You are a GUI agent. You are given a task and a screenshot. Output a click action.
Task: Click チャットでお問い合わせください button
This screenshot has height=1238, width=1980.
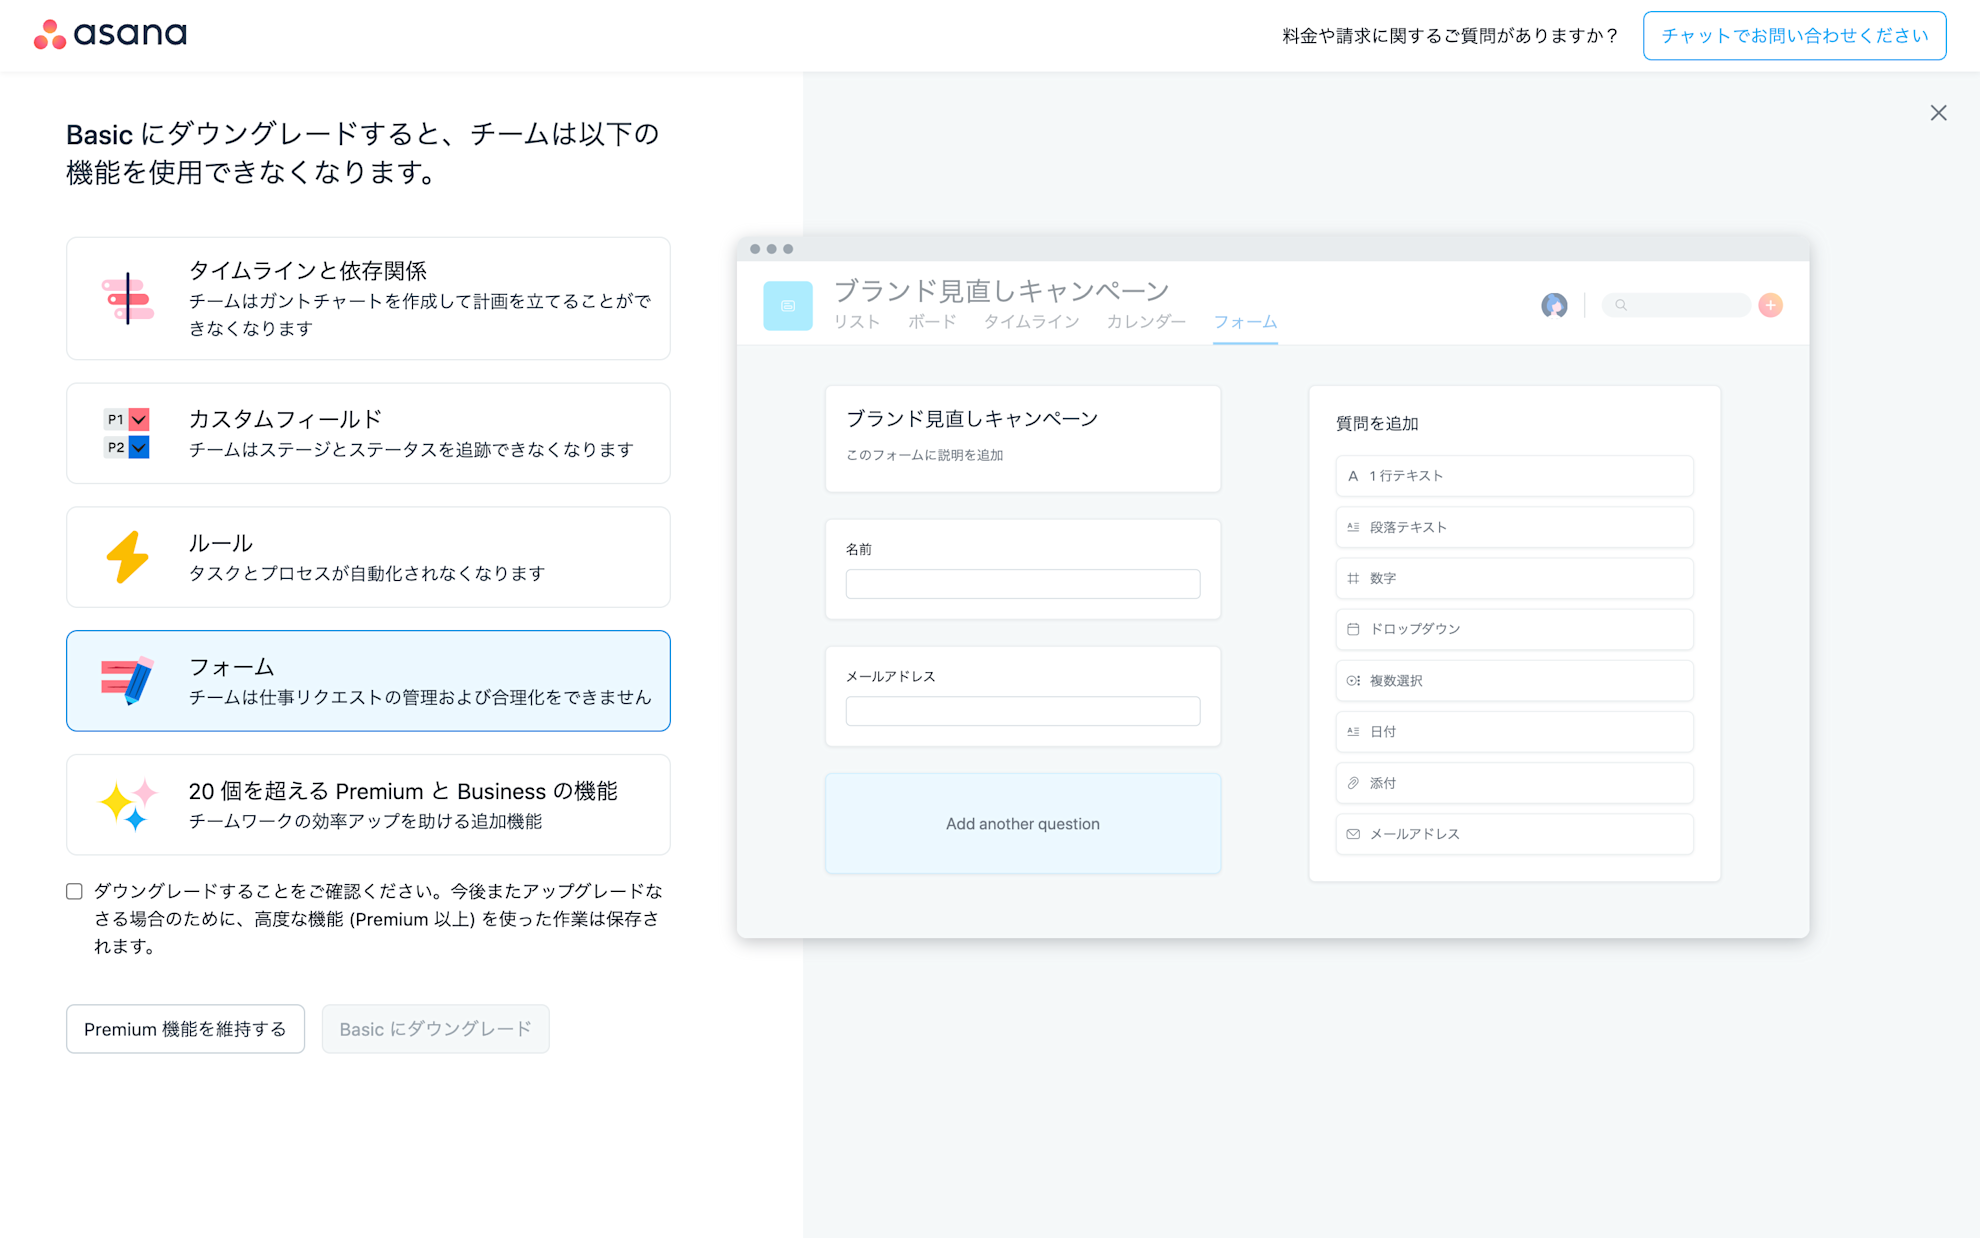(1794, 36)
